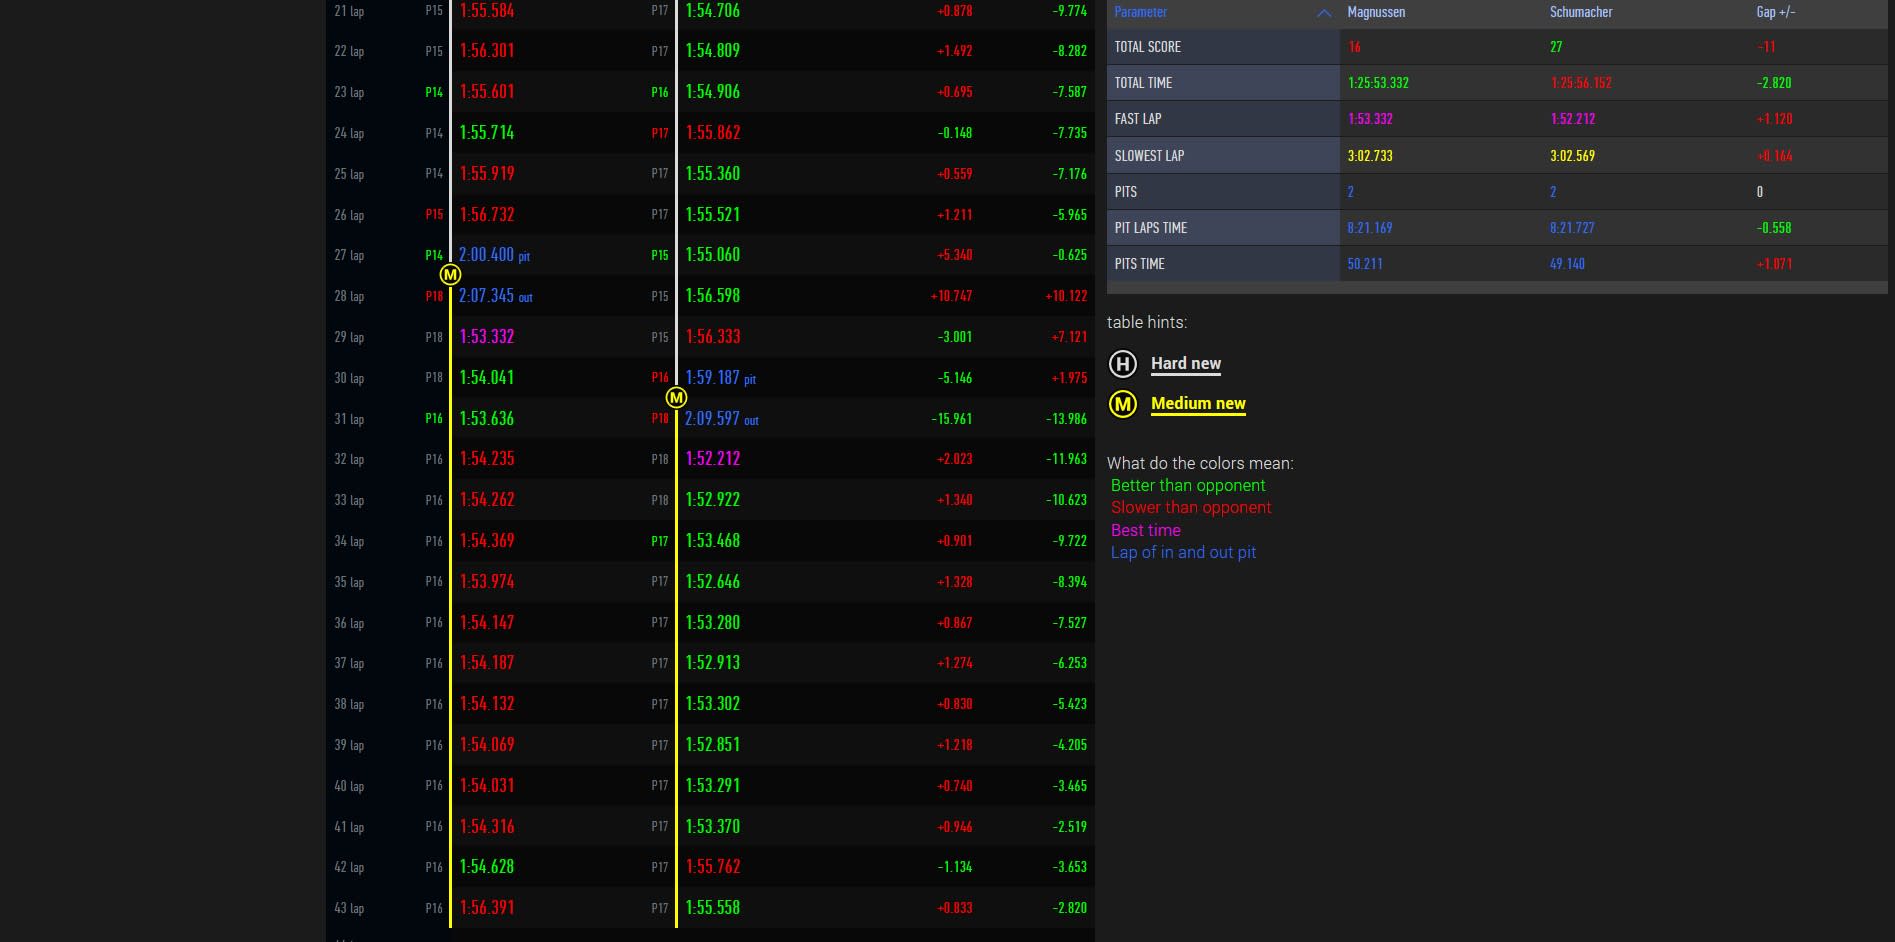
Task: Sort table by Parameter column header
Action: (1140, 12)
